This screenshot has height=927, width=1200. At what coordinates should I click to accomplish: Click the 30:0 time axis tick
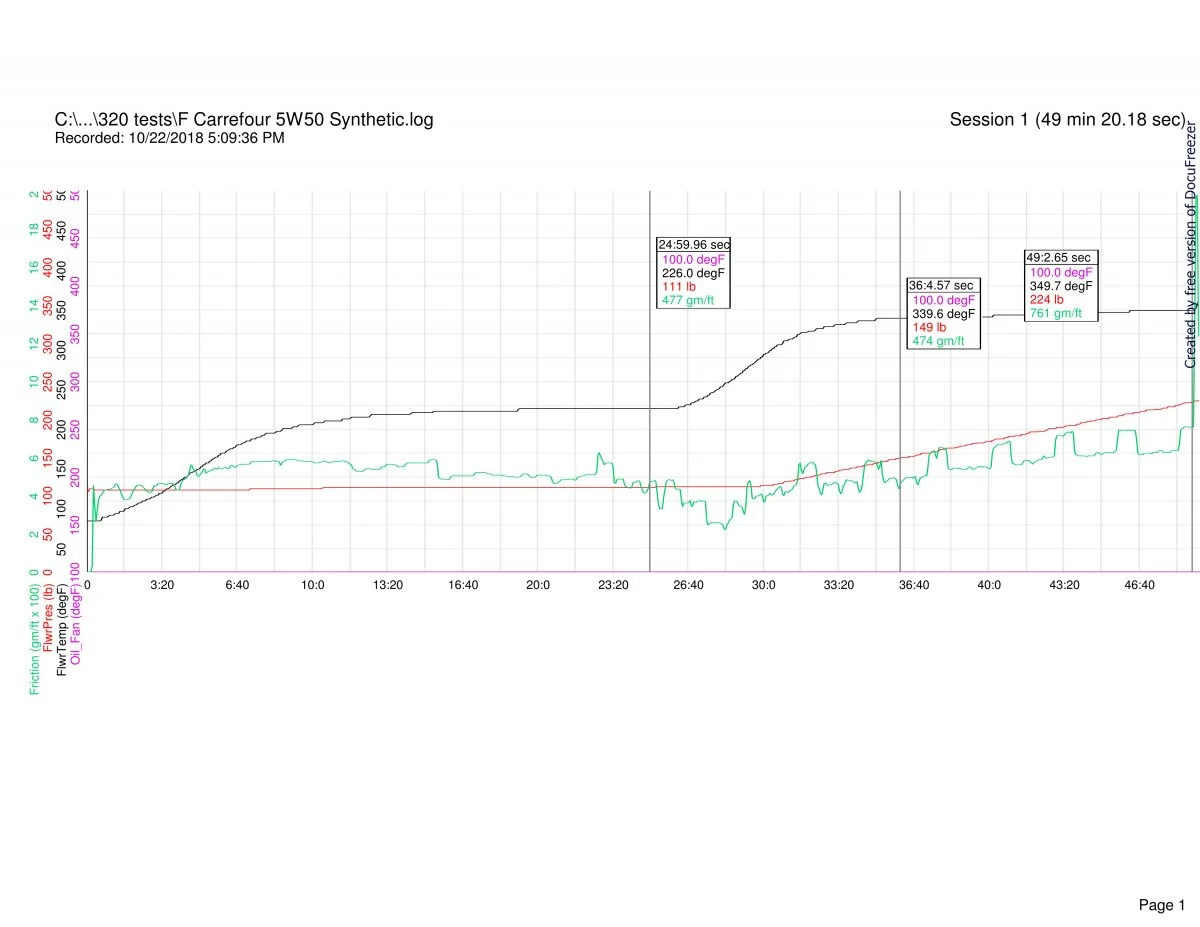coord(764,585)
